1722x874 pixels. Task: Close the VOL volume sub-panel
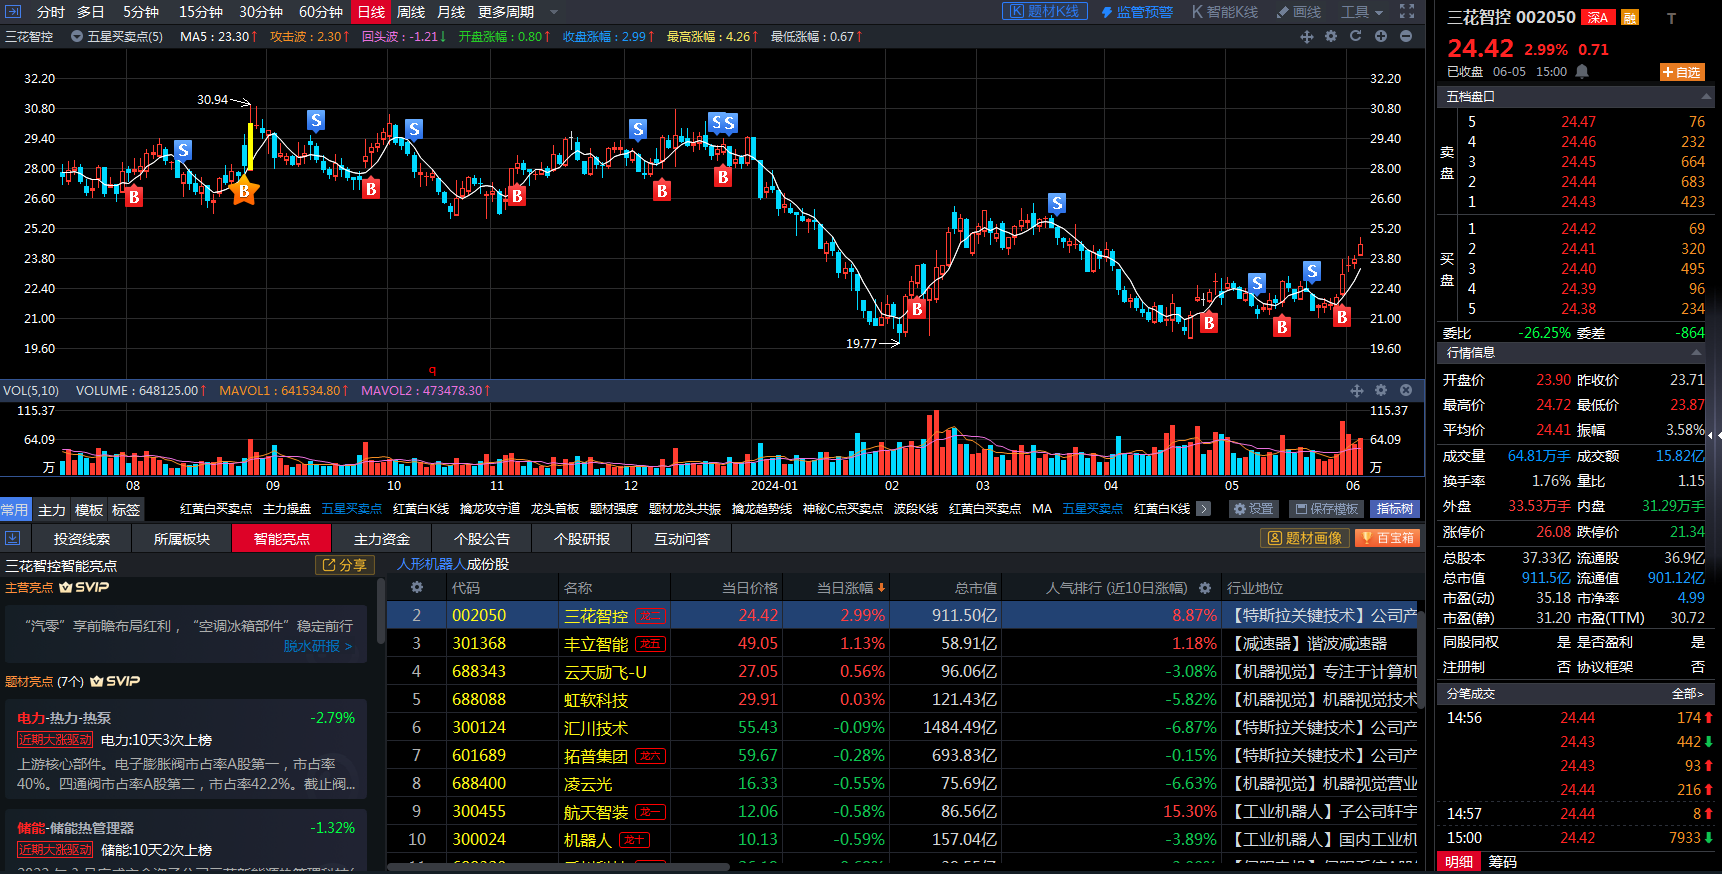1406,390
